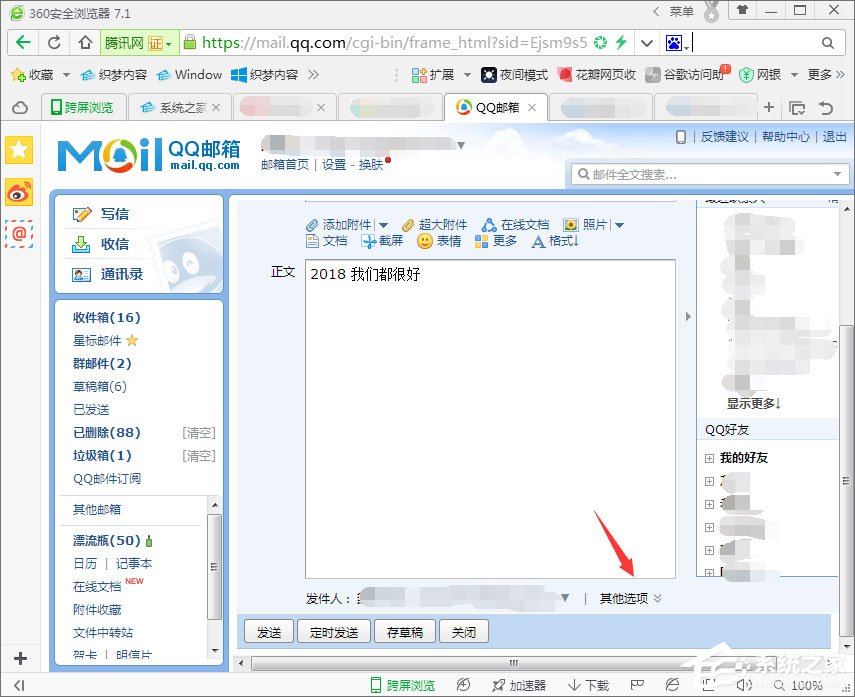Click the 发送 send button
This screenshot has height=697, width=855.
click(x=268, y=631)
